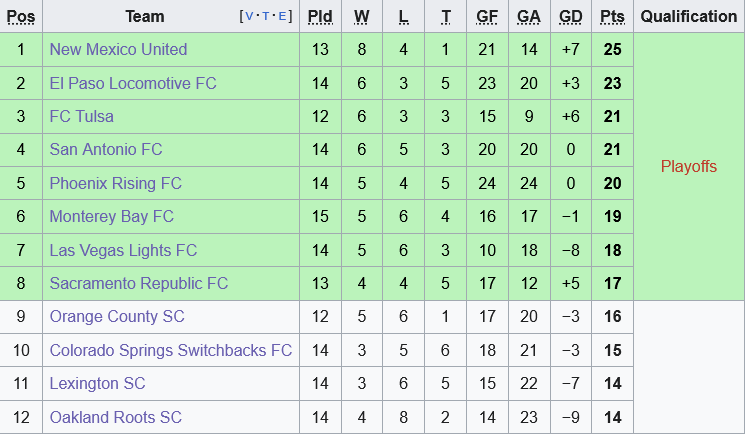Viewport: 748px width, 436px height.
Task: Go to Phoenix Rising FC page
Action: (116, 184)
